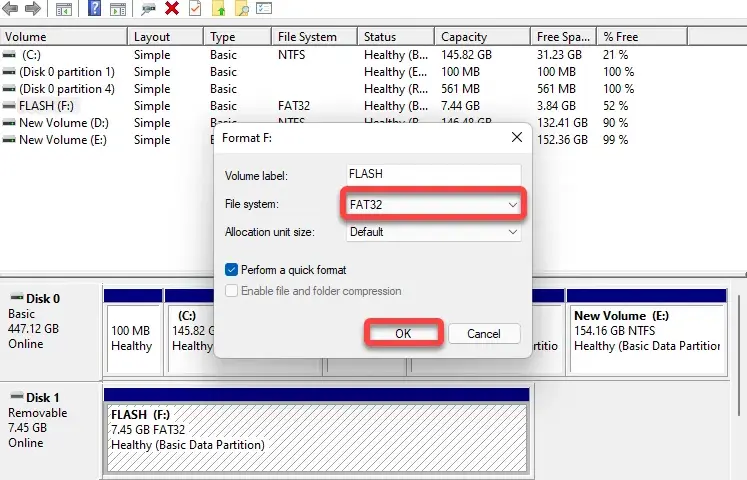Close the Format F: dialog
This screenshot has height=480, width=747.
point(517,137)
